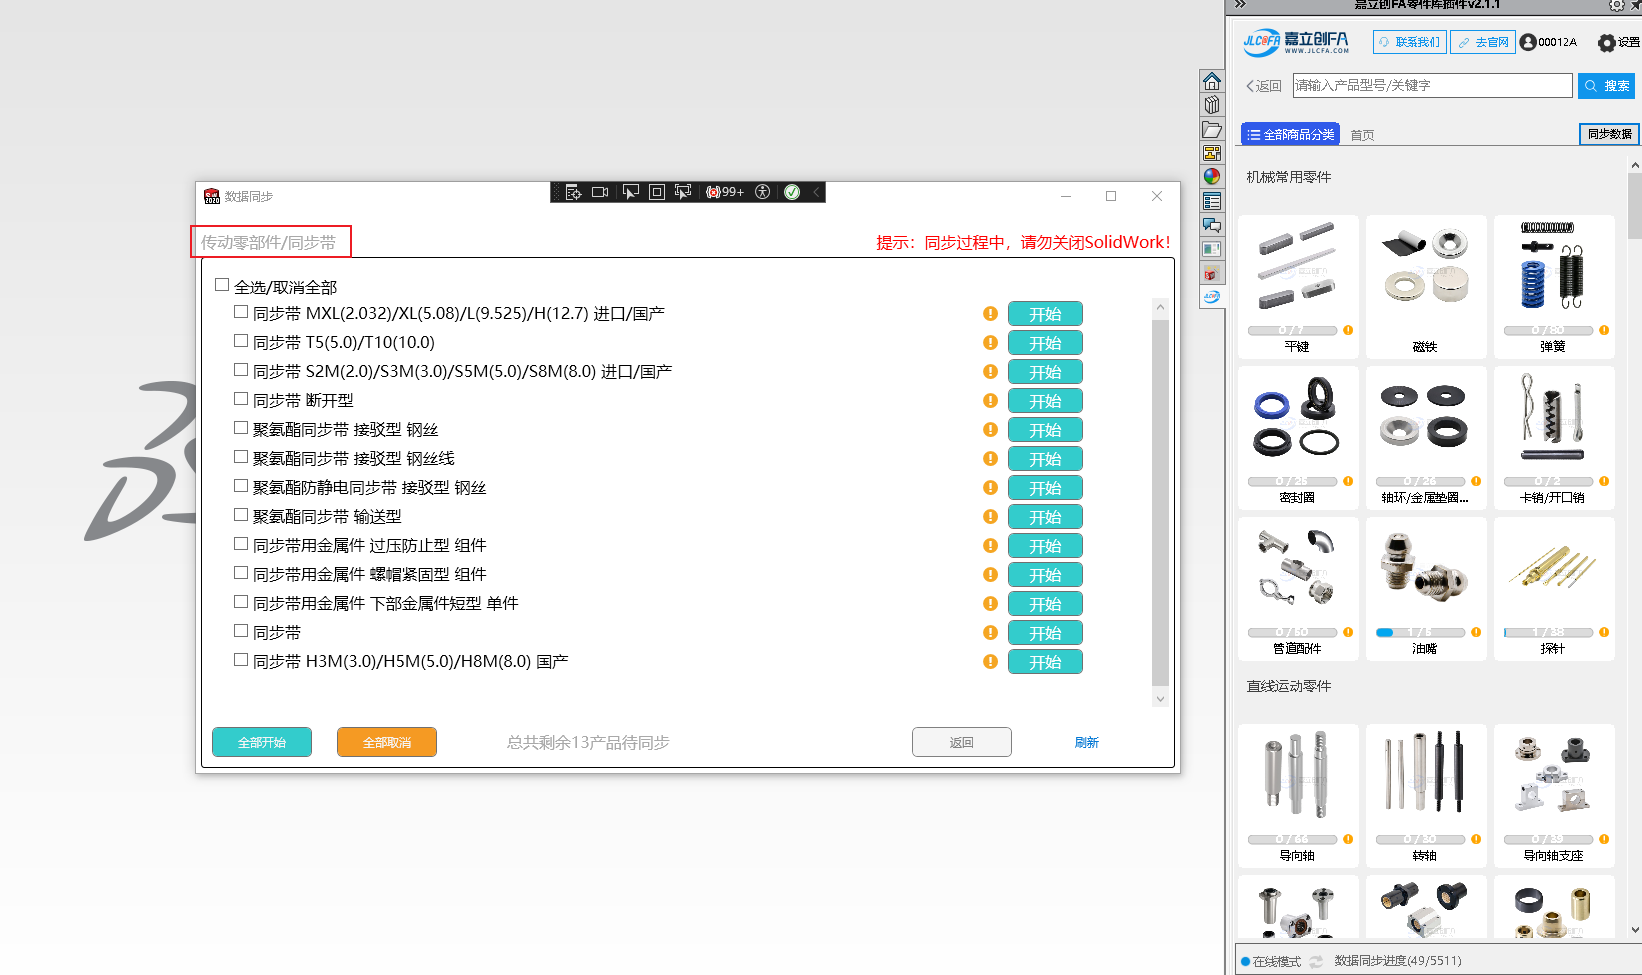This screenshot has height=975, width=1642.
Task: Expand task pane with double-chevron arrow
Action: [x=1240, y=5]
